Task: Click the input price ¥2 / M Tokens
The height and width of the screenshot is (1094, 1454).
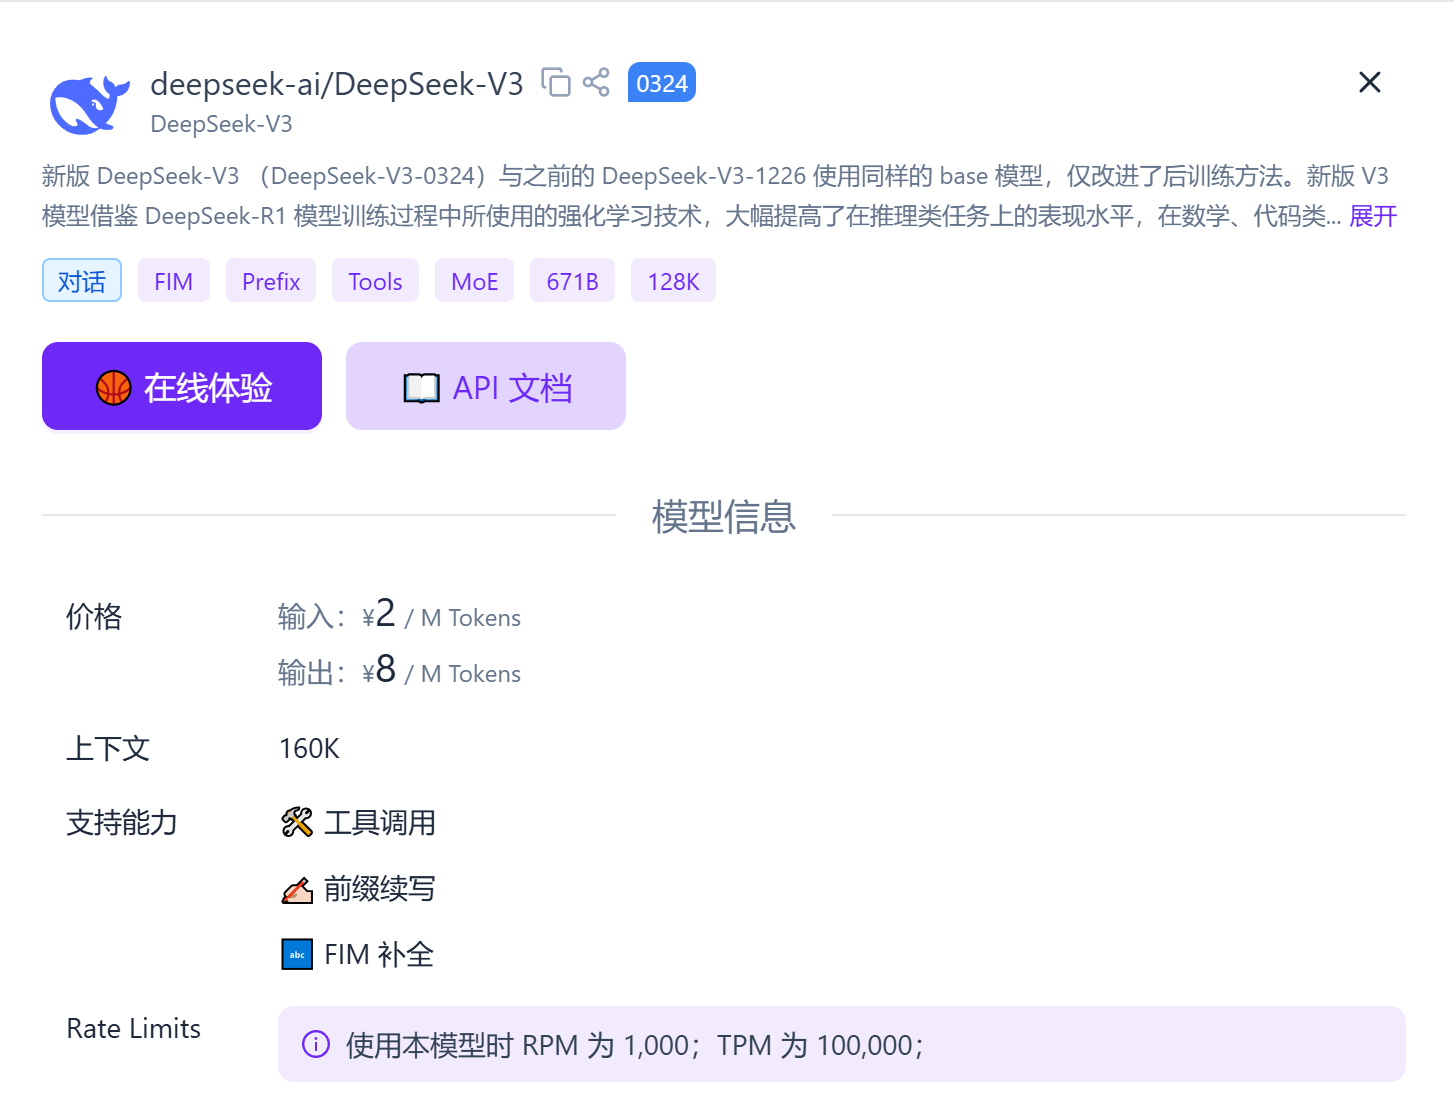Action: point(441,614)
